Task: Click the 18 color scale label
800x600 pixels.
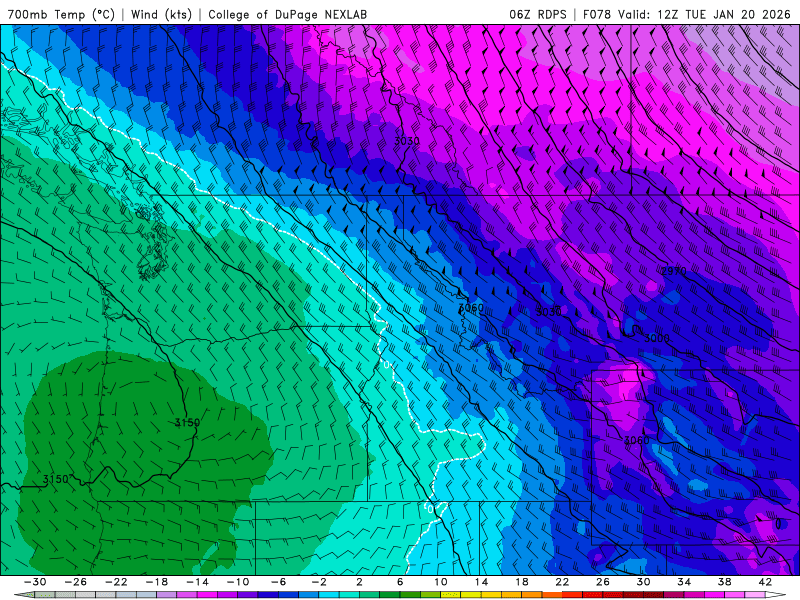Action: [x=521, y=582]
